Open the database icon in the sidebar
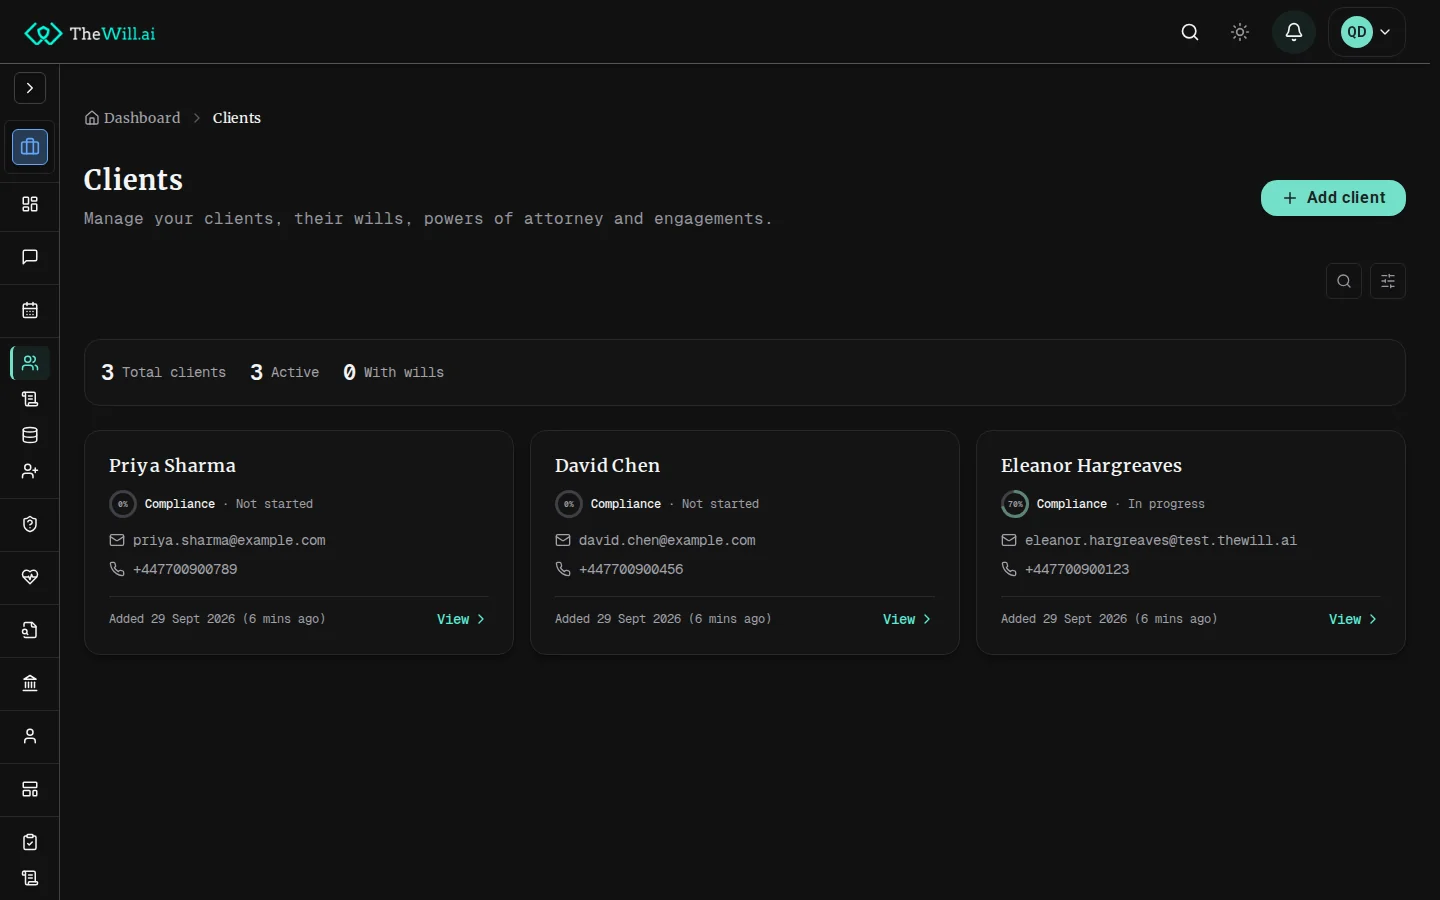The image size is (1440, 900). tap(30, 435)
